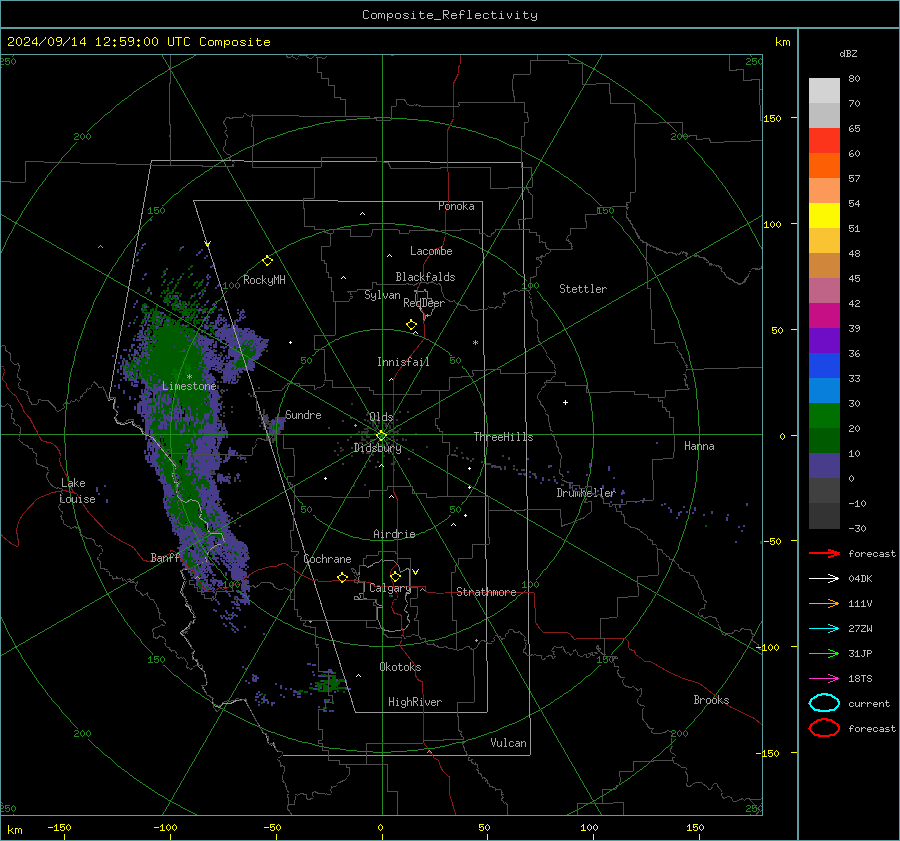Select the dark green 10-20 dBZ swatch
Image resolution: width=900 pixels, height=841 pixels.
[x=824, y=440]
